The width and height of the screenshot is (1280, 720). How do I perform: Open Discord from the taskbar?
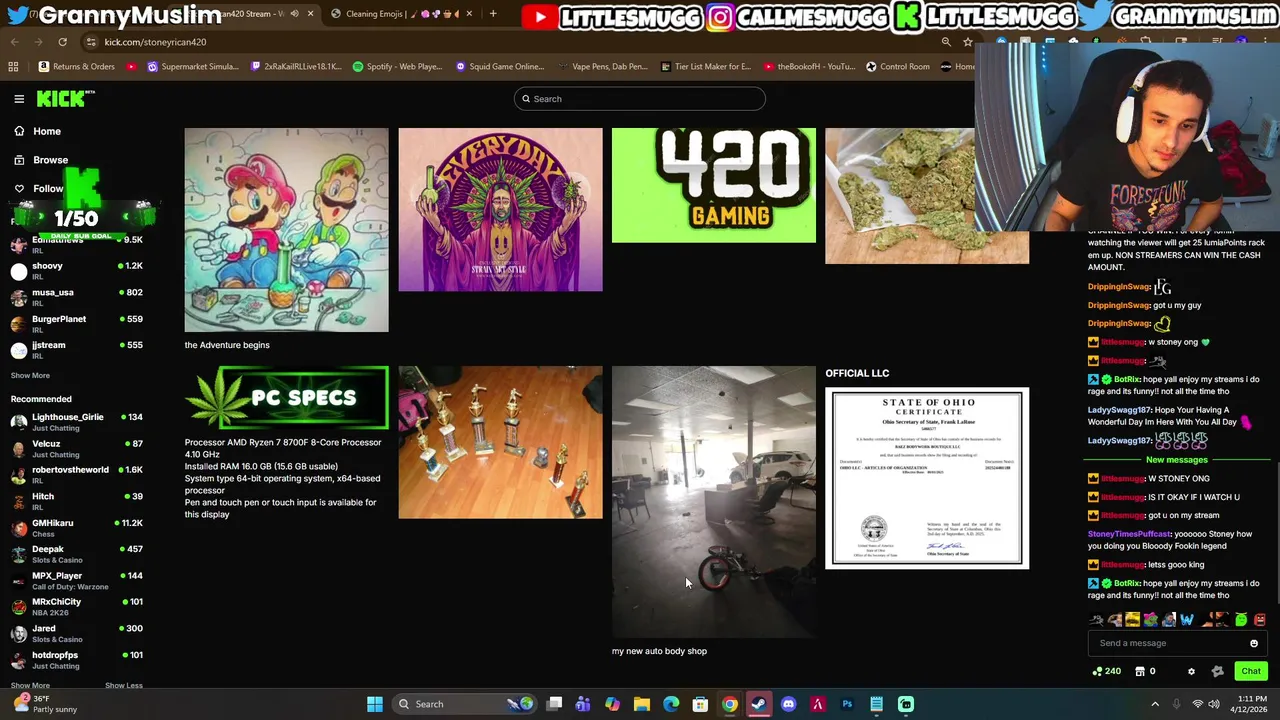point(788,704)
